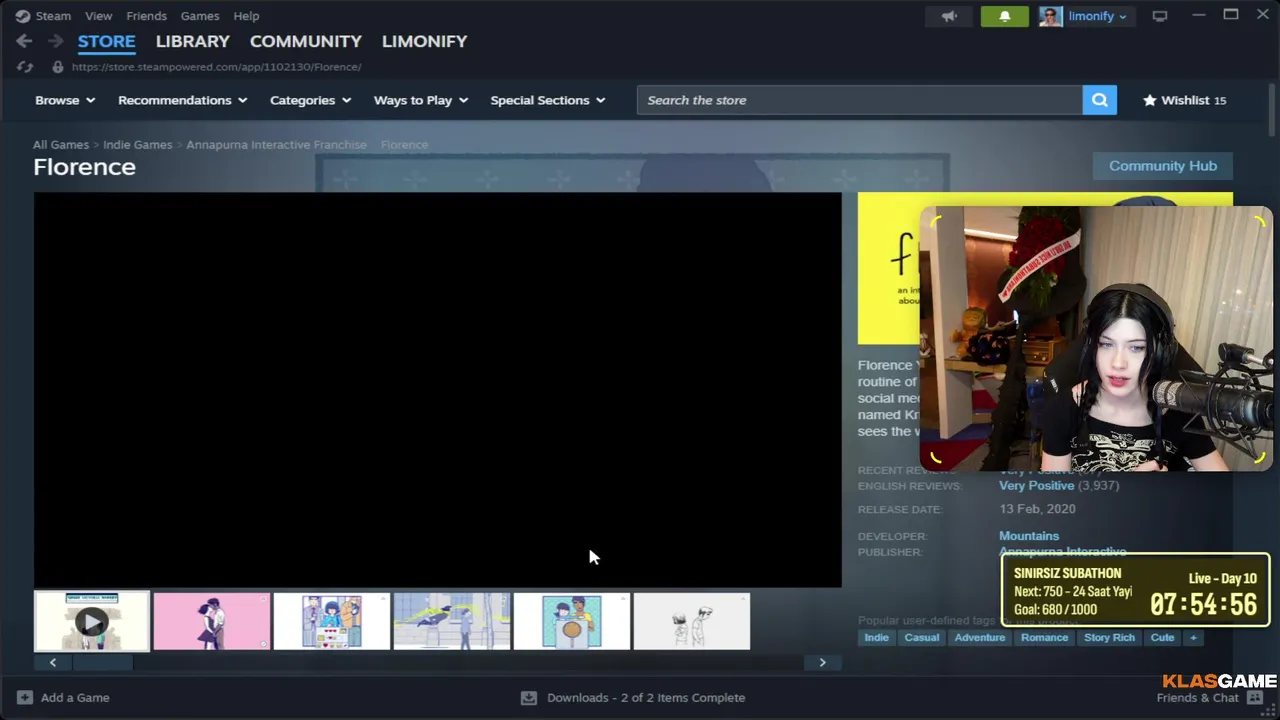Click the All Games breadcrumb link
1280x720 pixels.
(x=61, y=145)
